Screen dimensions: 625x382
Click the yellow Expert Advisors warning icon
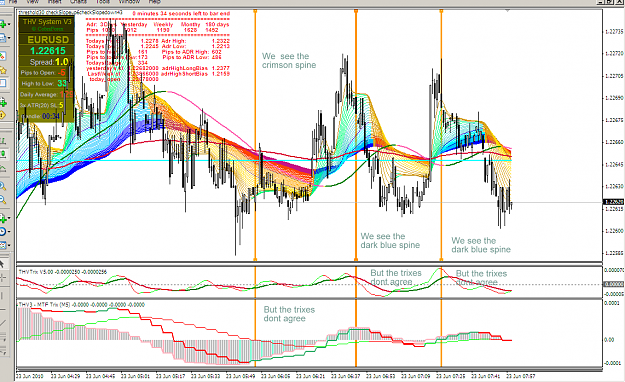[x=3, y=115]
